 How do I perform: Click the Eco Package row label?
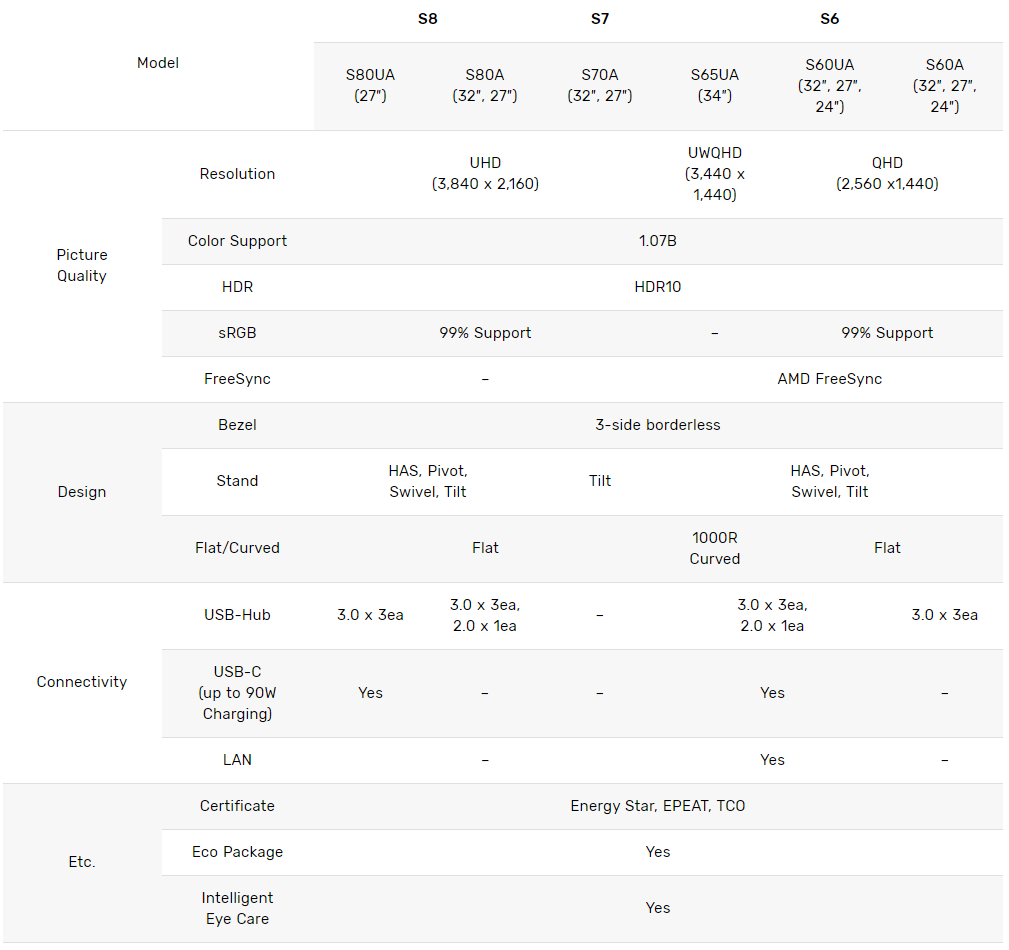(x=237, y=852)
